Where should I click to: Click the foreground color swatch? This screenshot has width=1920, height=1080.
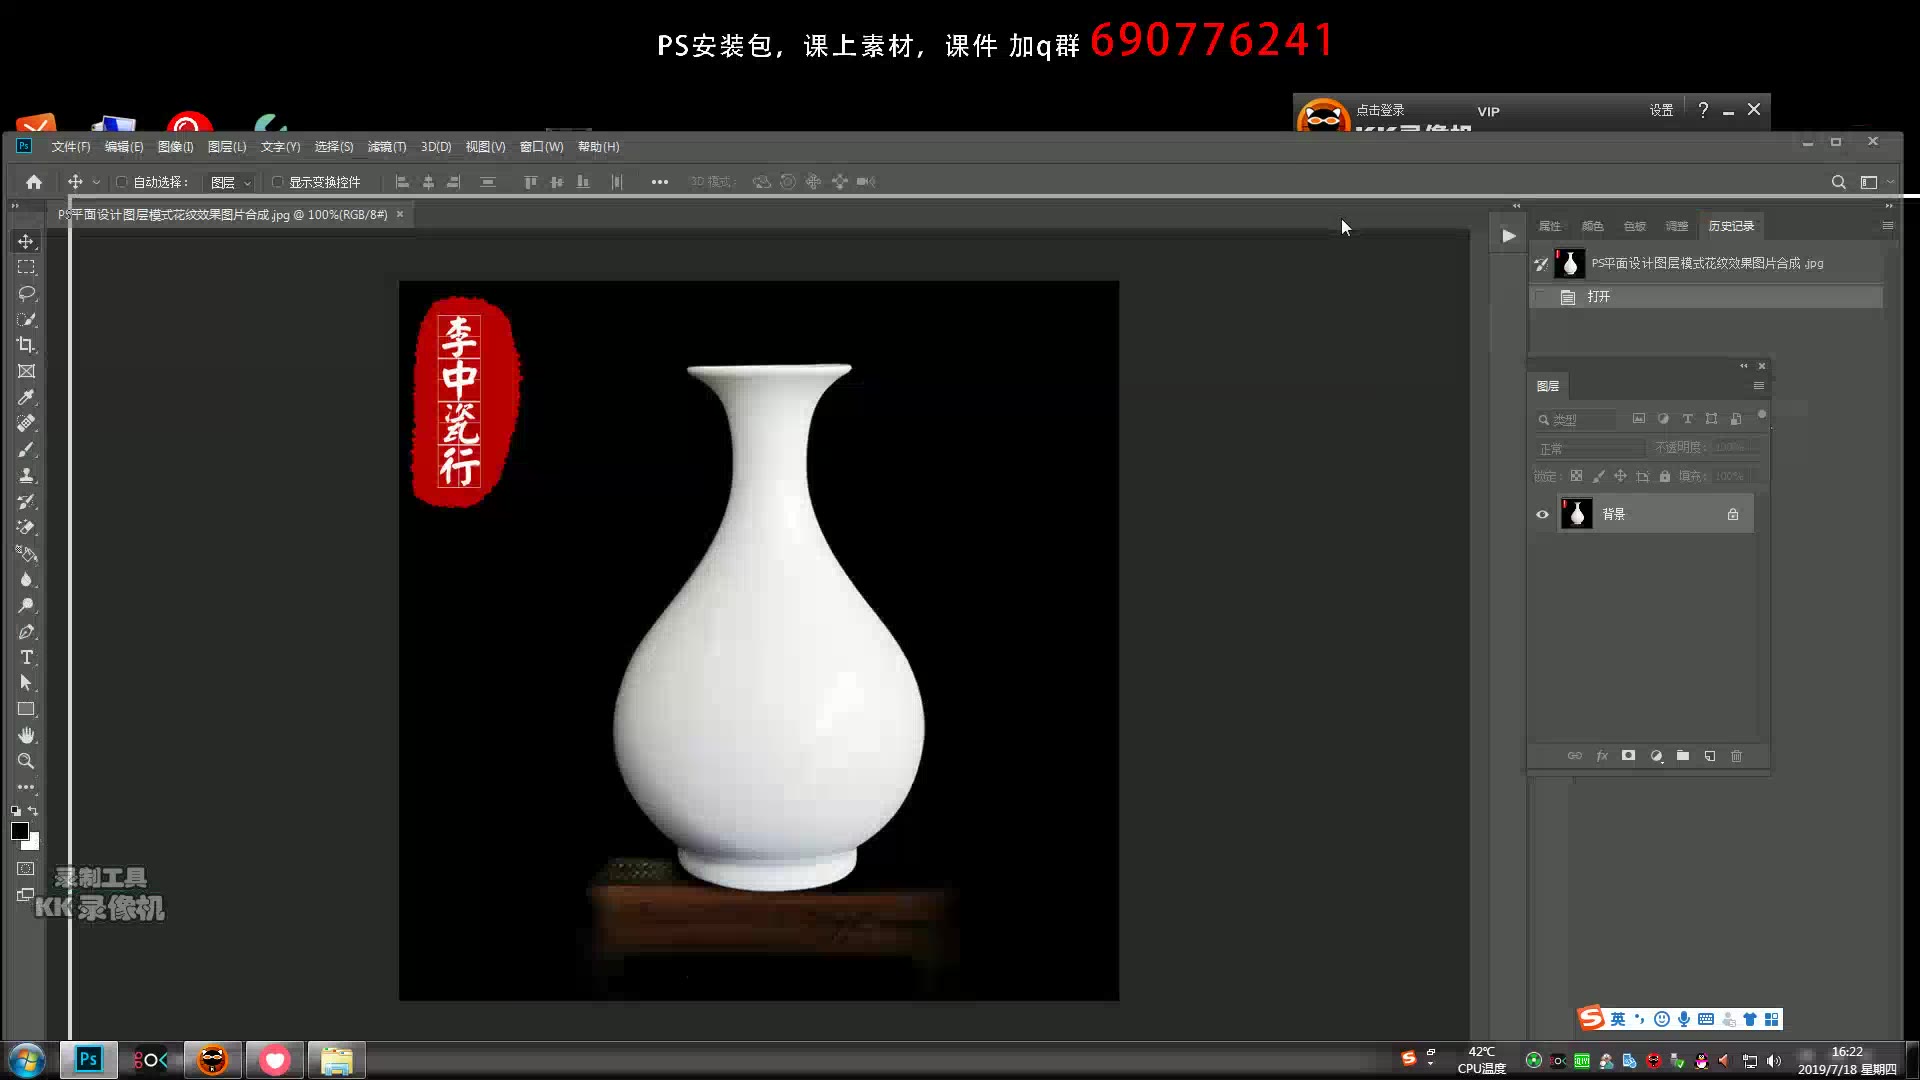pos(19,831)
